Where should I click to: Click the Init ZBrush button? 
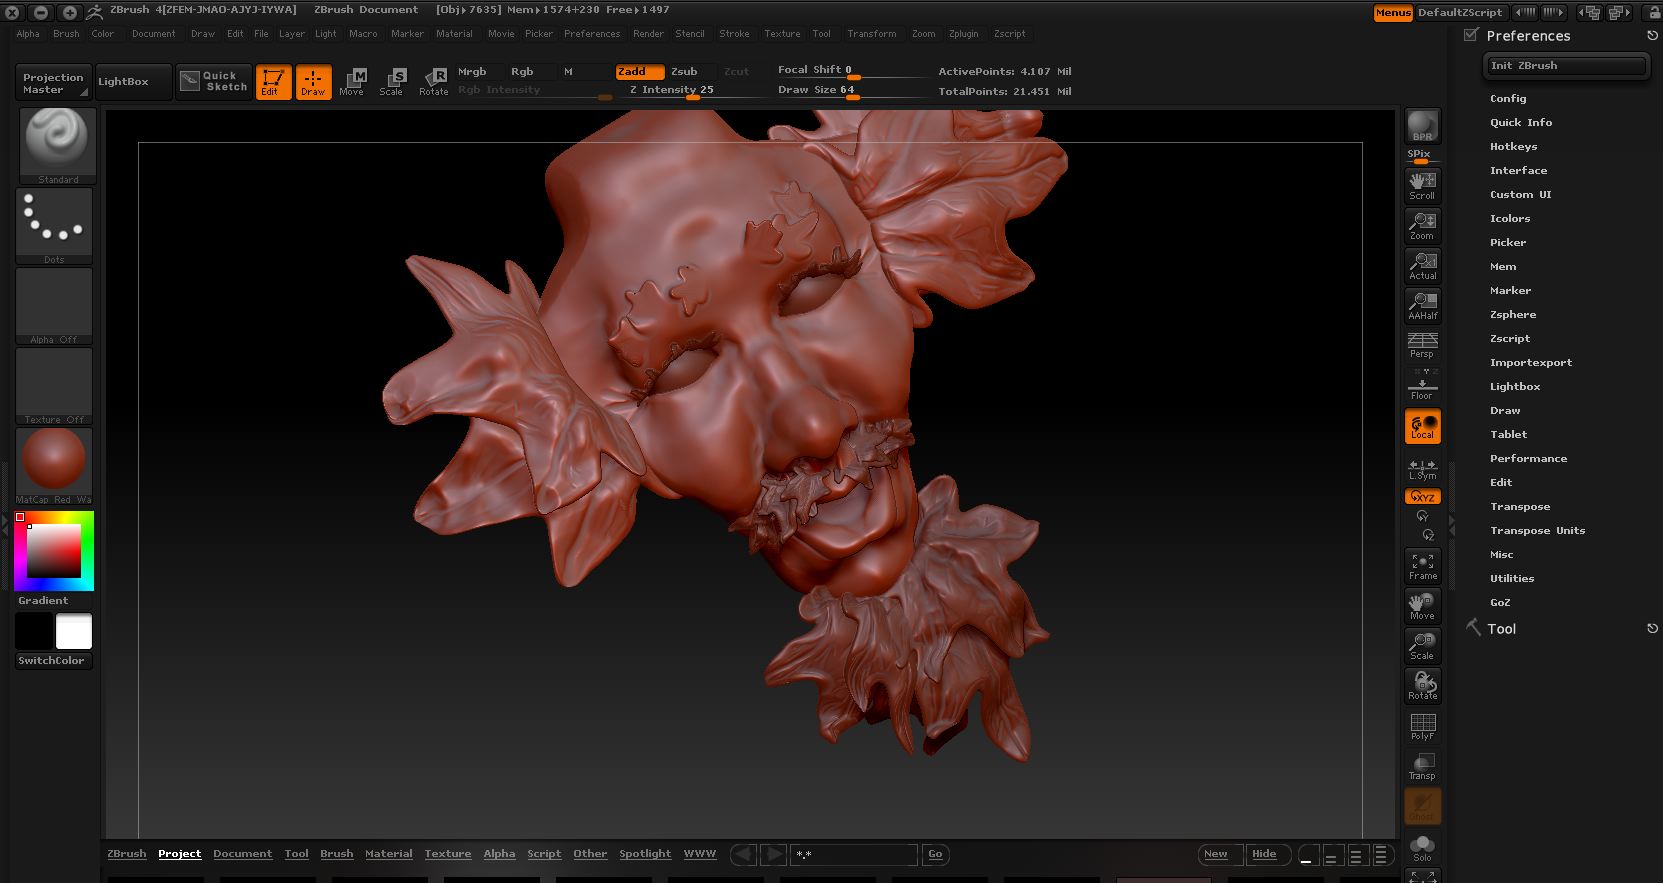tap(1565, 66)
